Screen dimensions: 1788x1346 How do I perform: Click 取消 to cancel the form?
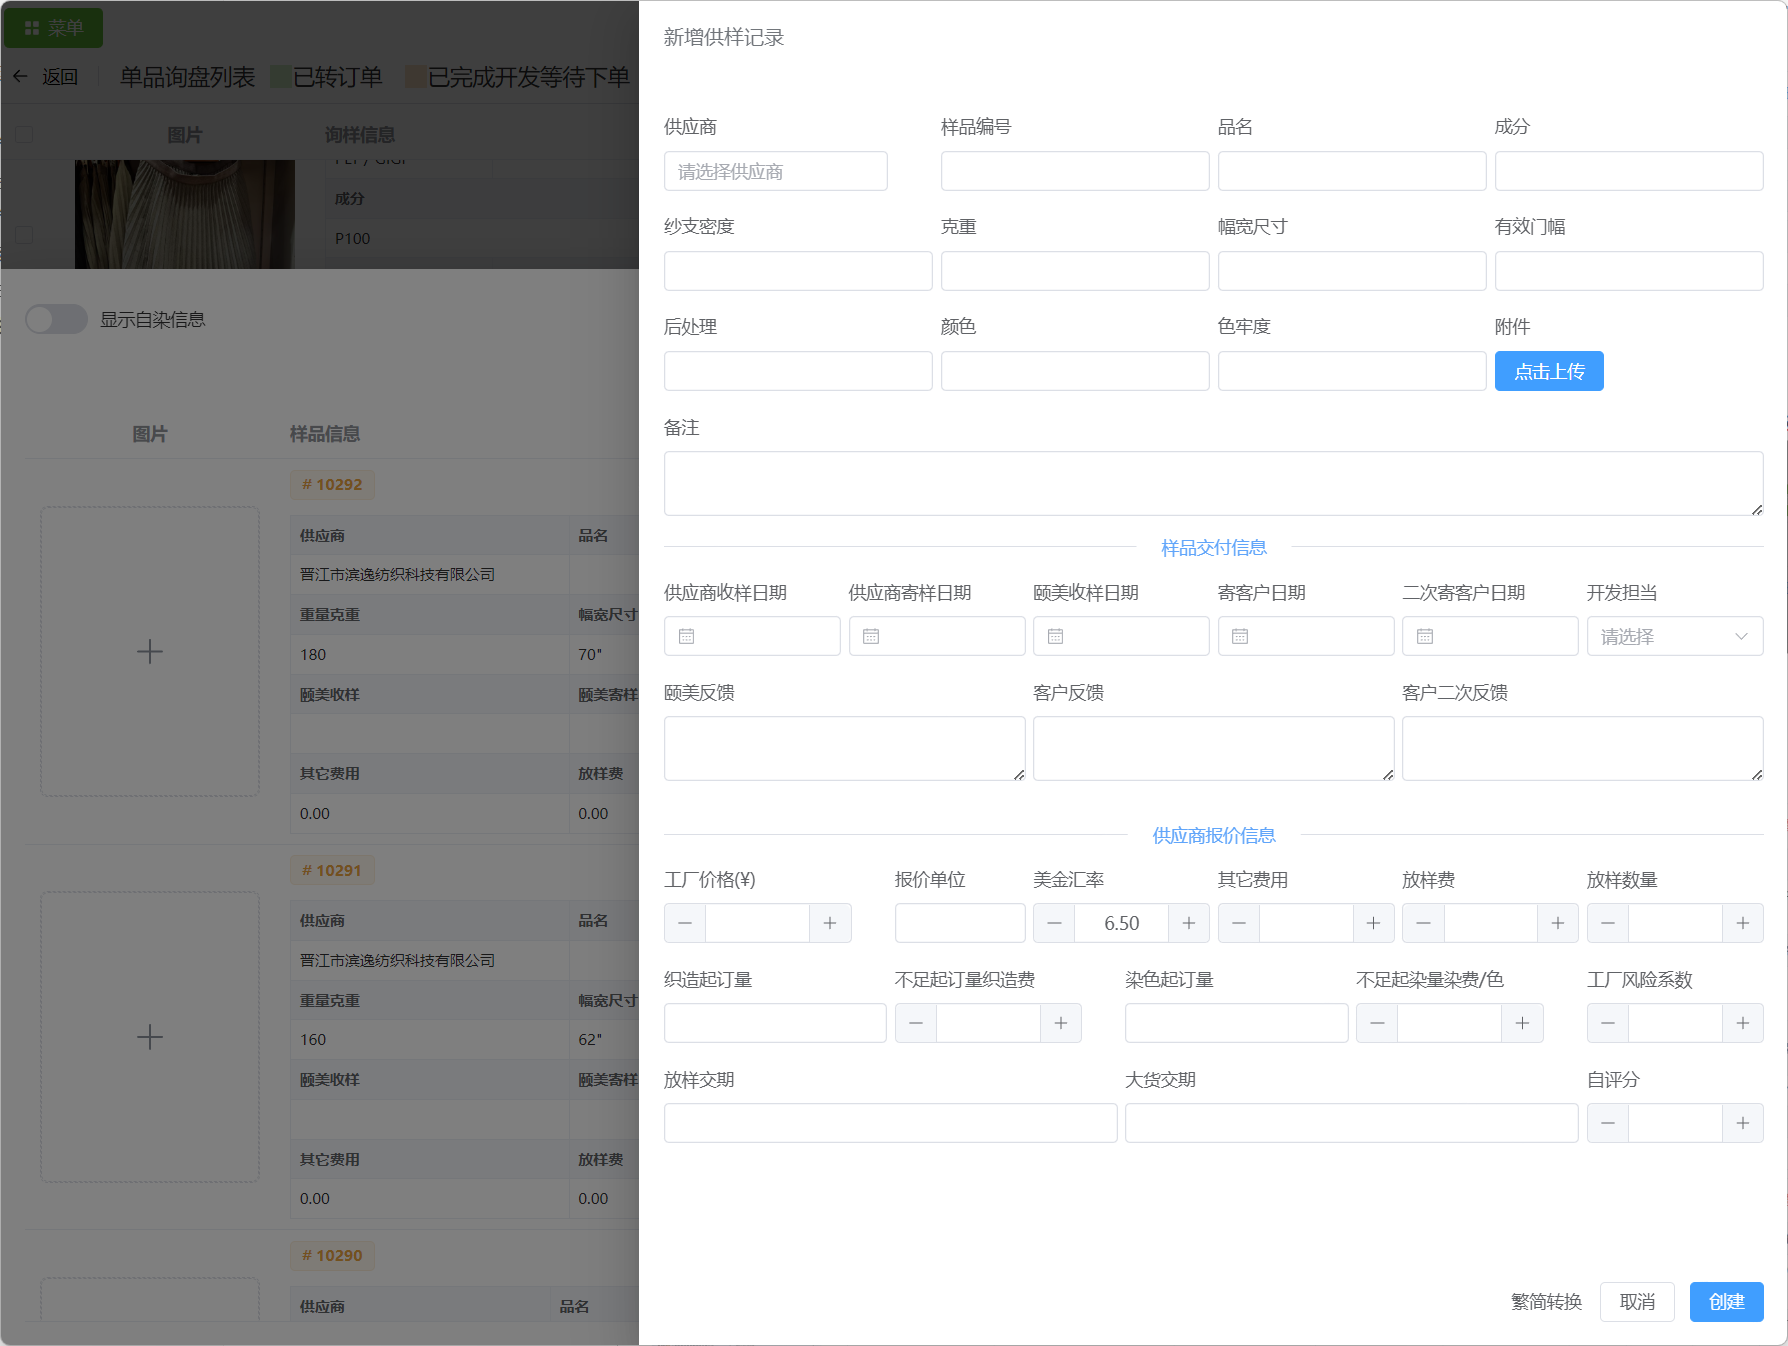(x=1636, y=1301)
